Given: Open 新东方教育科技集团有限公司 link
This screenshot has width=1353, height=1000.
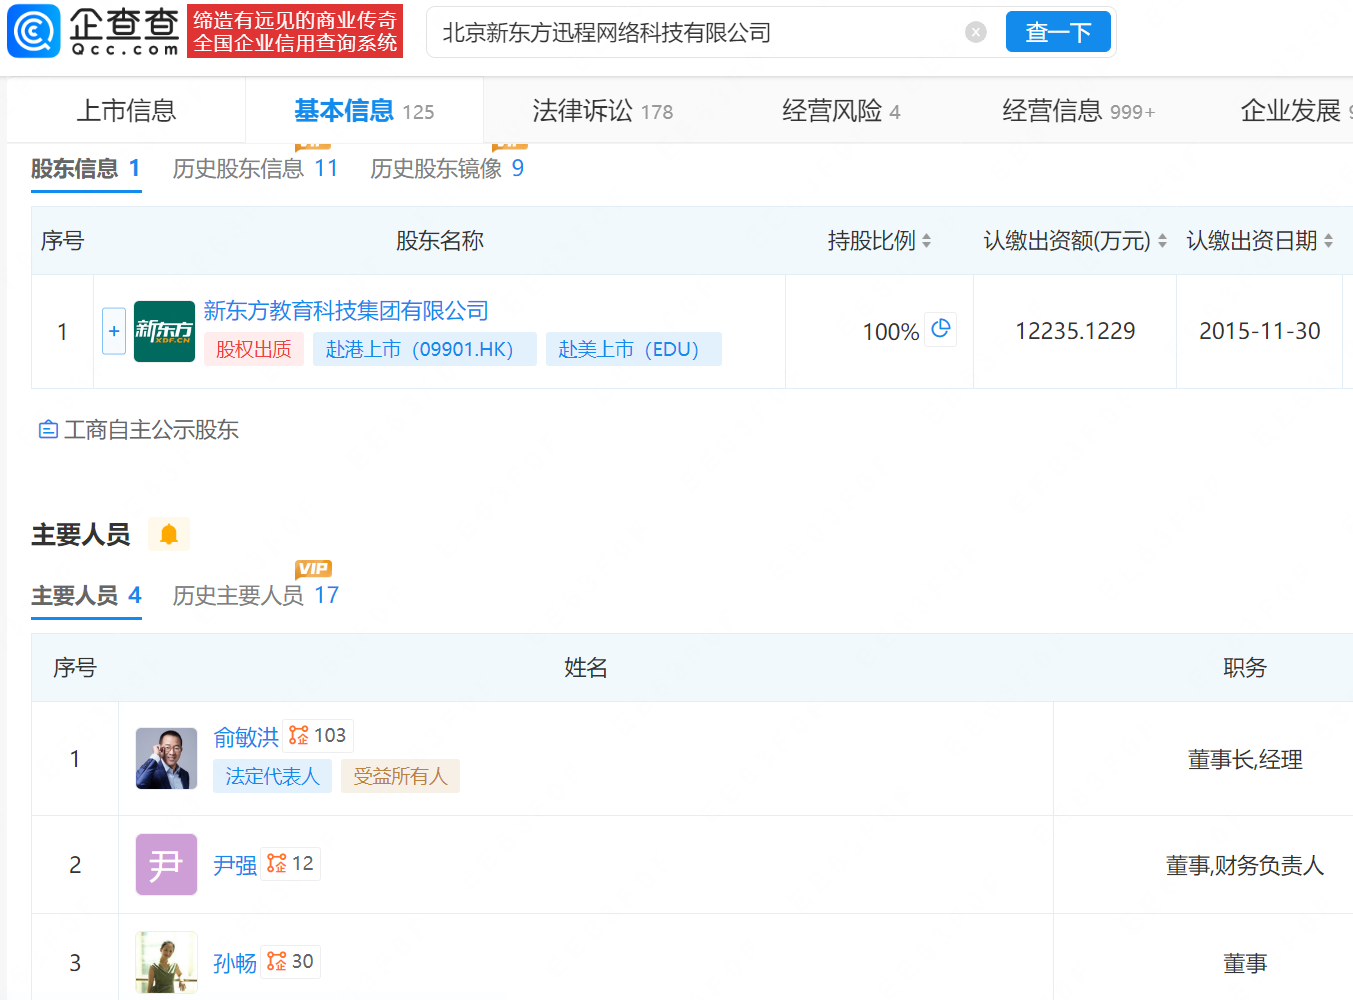Looking at the screenshot, I should 346,311.
